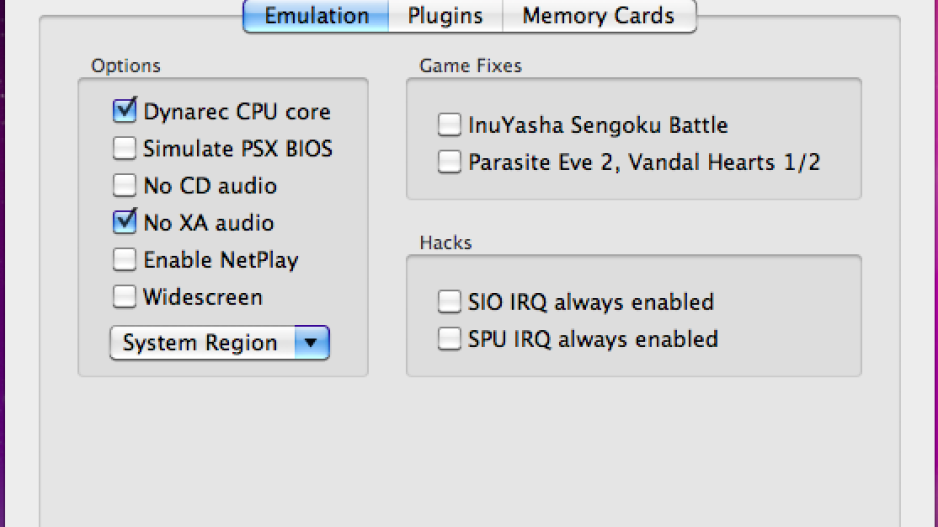Click the "always enabled" text of SPU IRQ

(636, 339)
